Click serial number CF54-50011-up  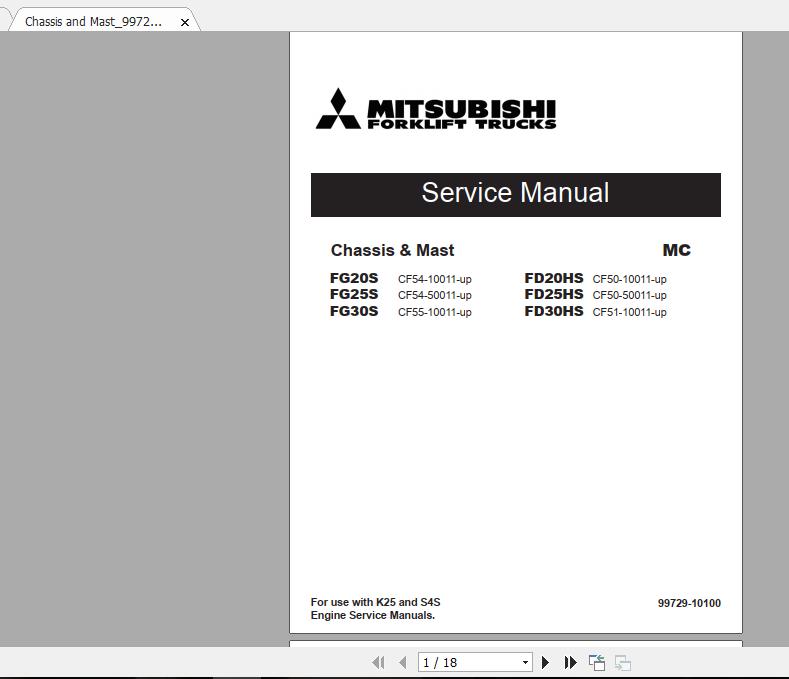tap(435, 295)
